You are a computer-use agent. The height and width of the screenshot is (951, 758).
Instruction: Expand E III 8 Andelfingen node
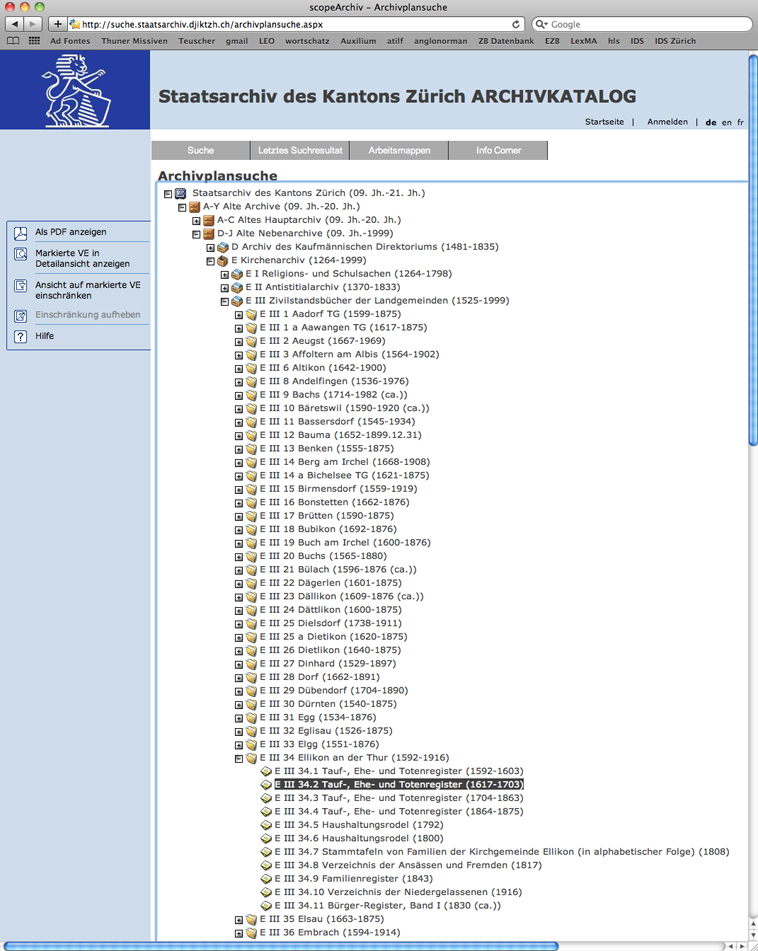tap(239, 382)
